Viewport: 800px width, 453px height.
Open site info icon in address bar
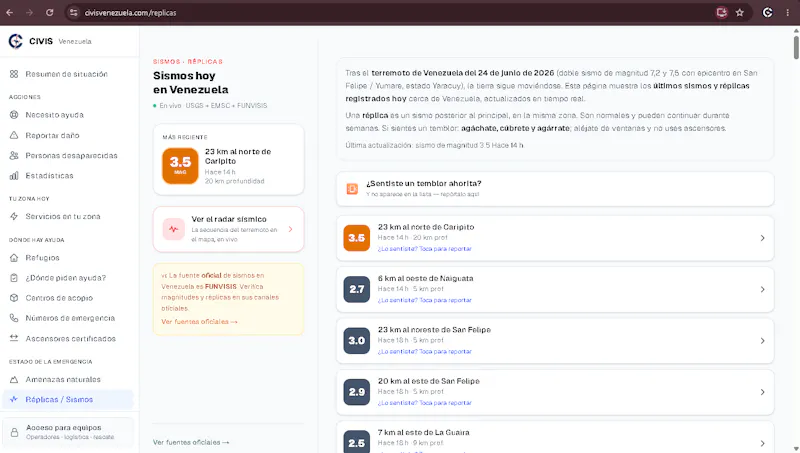pyautogui.click(x=74, y=13)
